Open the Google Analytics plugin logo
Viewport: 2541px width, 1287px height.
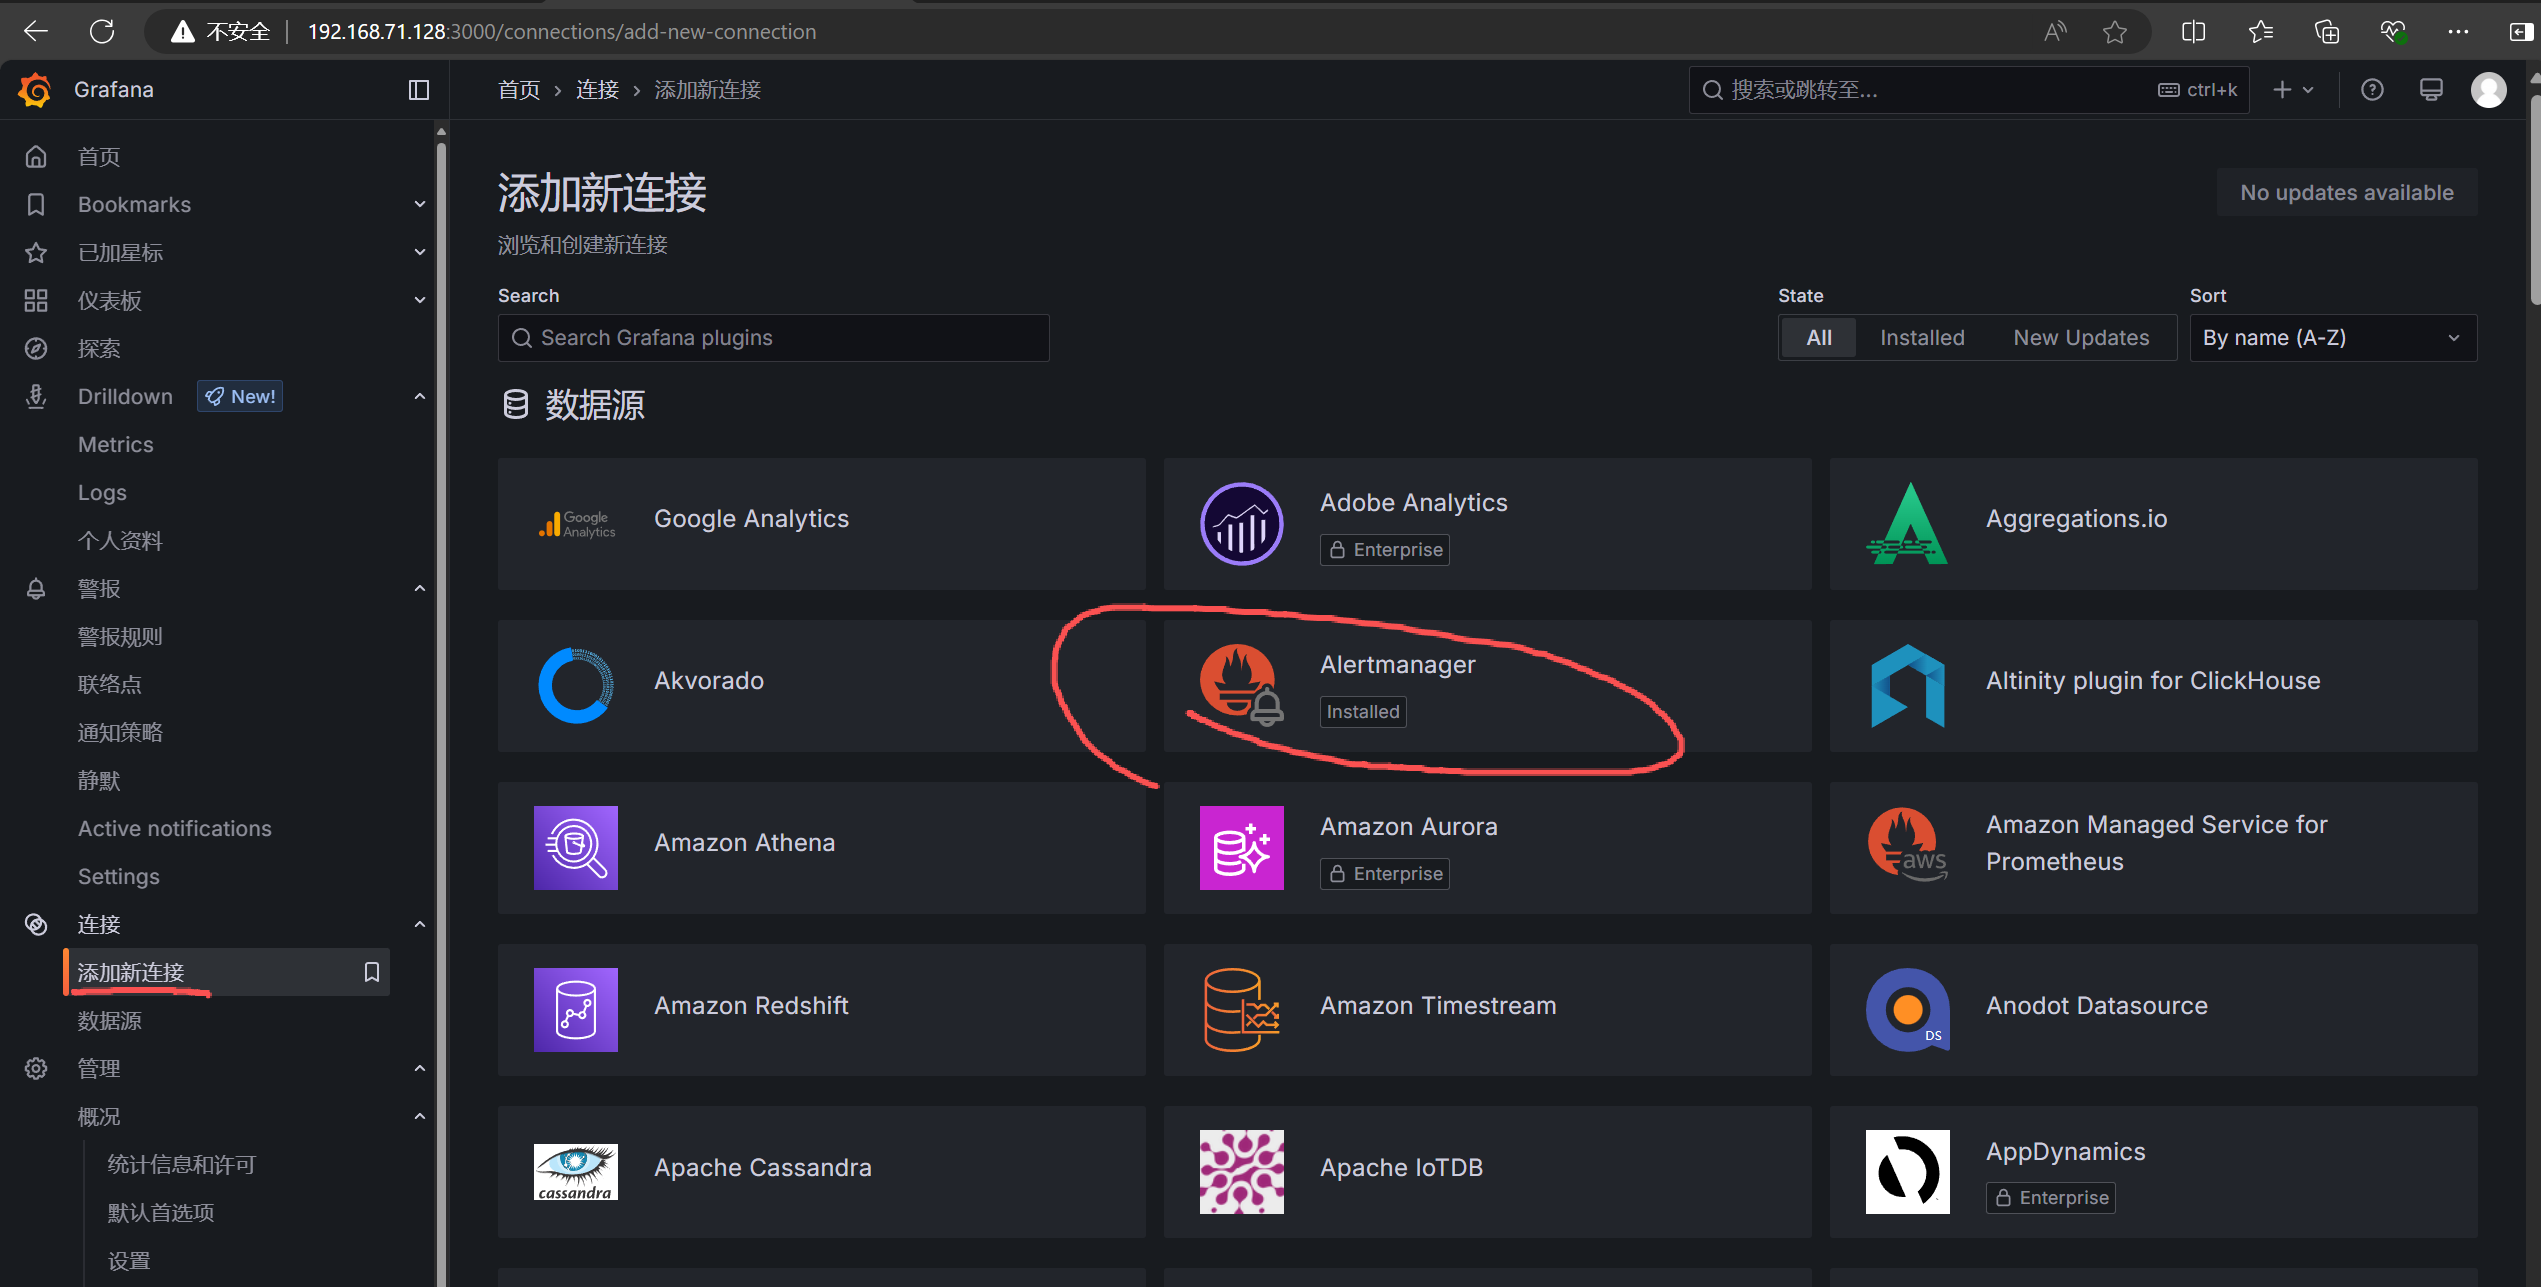pos(577,524)
